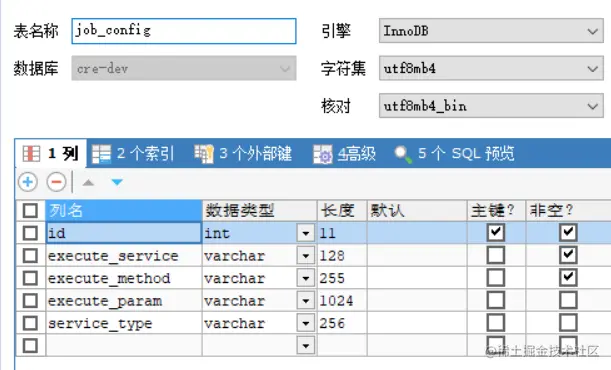This screenshot has height=370, width=611.
Task: Click the 长度 column header
Action: pyautogui.click(x=342, y=211)
